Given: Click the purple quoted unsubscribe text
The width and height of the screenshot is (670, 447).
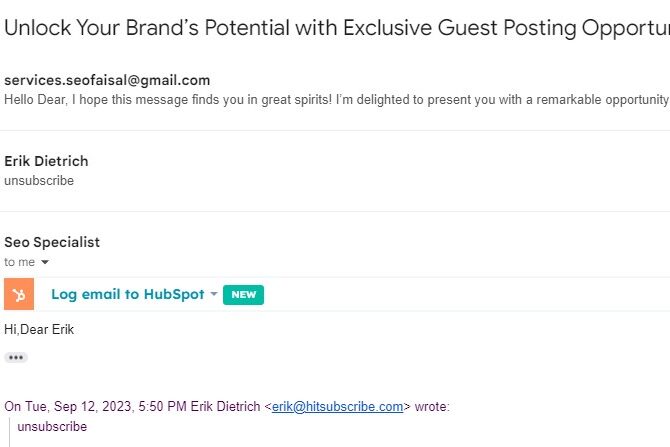Looking at the screenshot, I should 52,427.
